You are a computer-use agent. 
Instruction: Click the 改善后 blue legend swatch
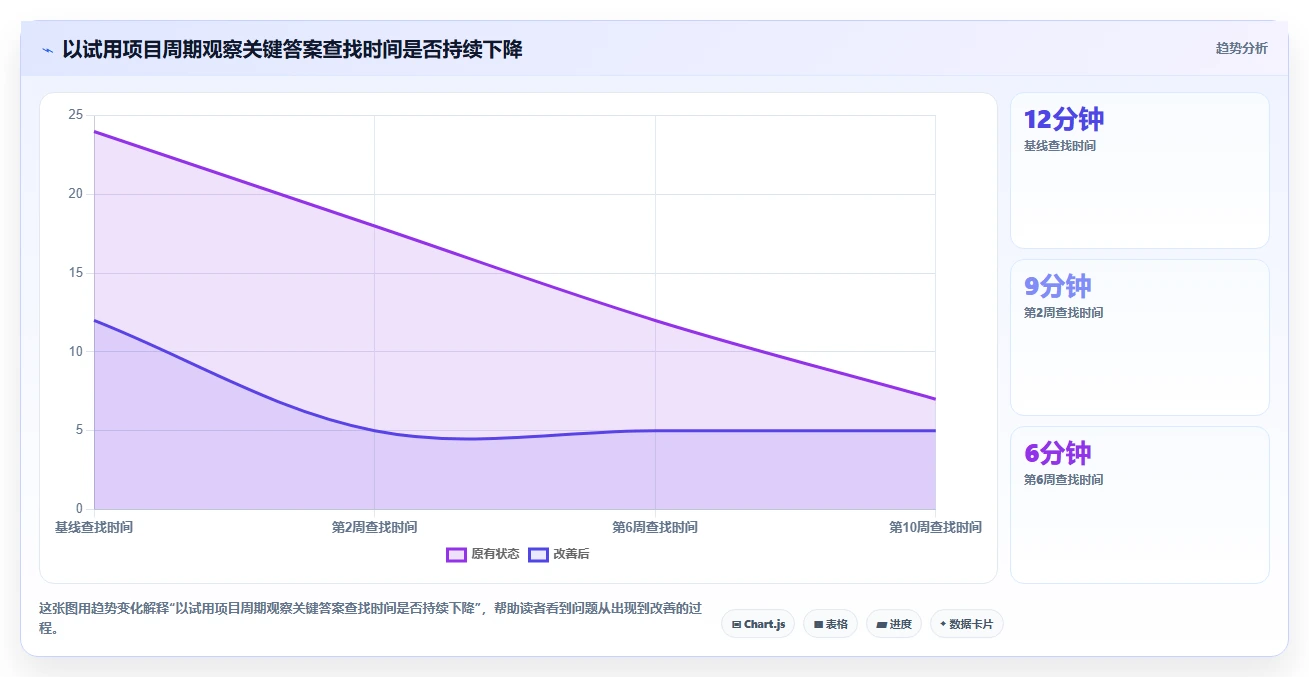[538, 554]
